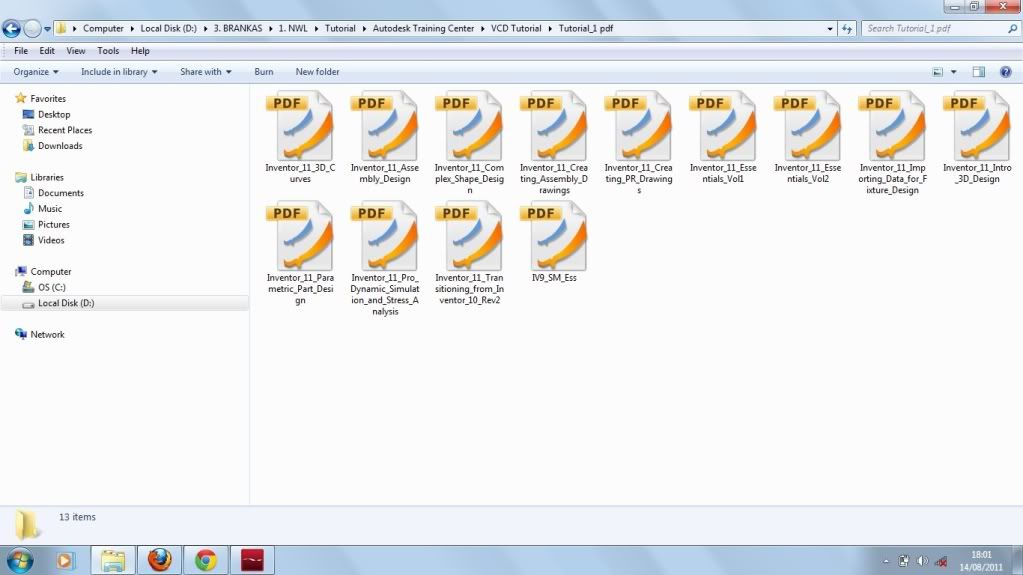Choose the Inventor_11_Essentials_Vol1 PDF icon
The image size is (1023, 575).
click(723, 126)
